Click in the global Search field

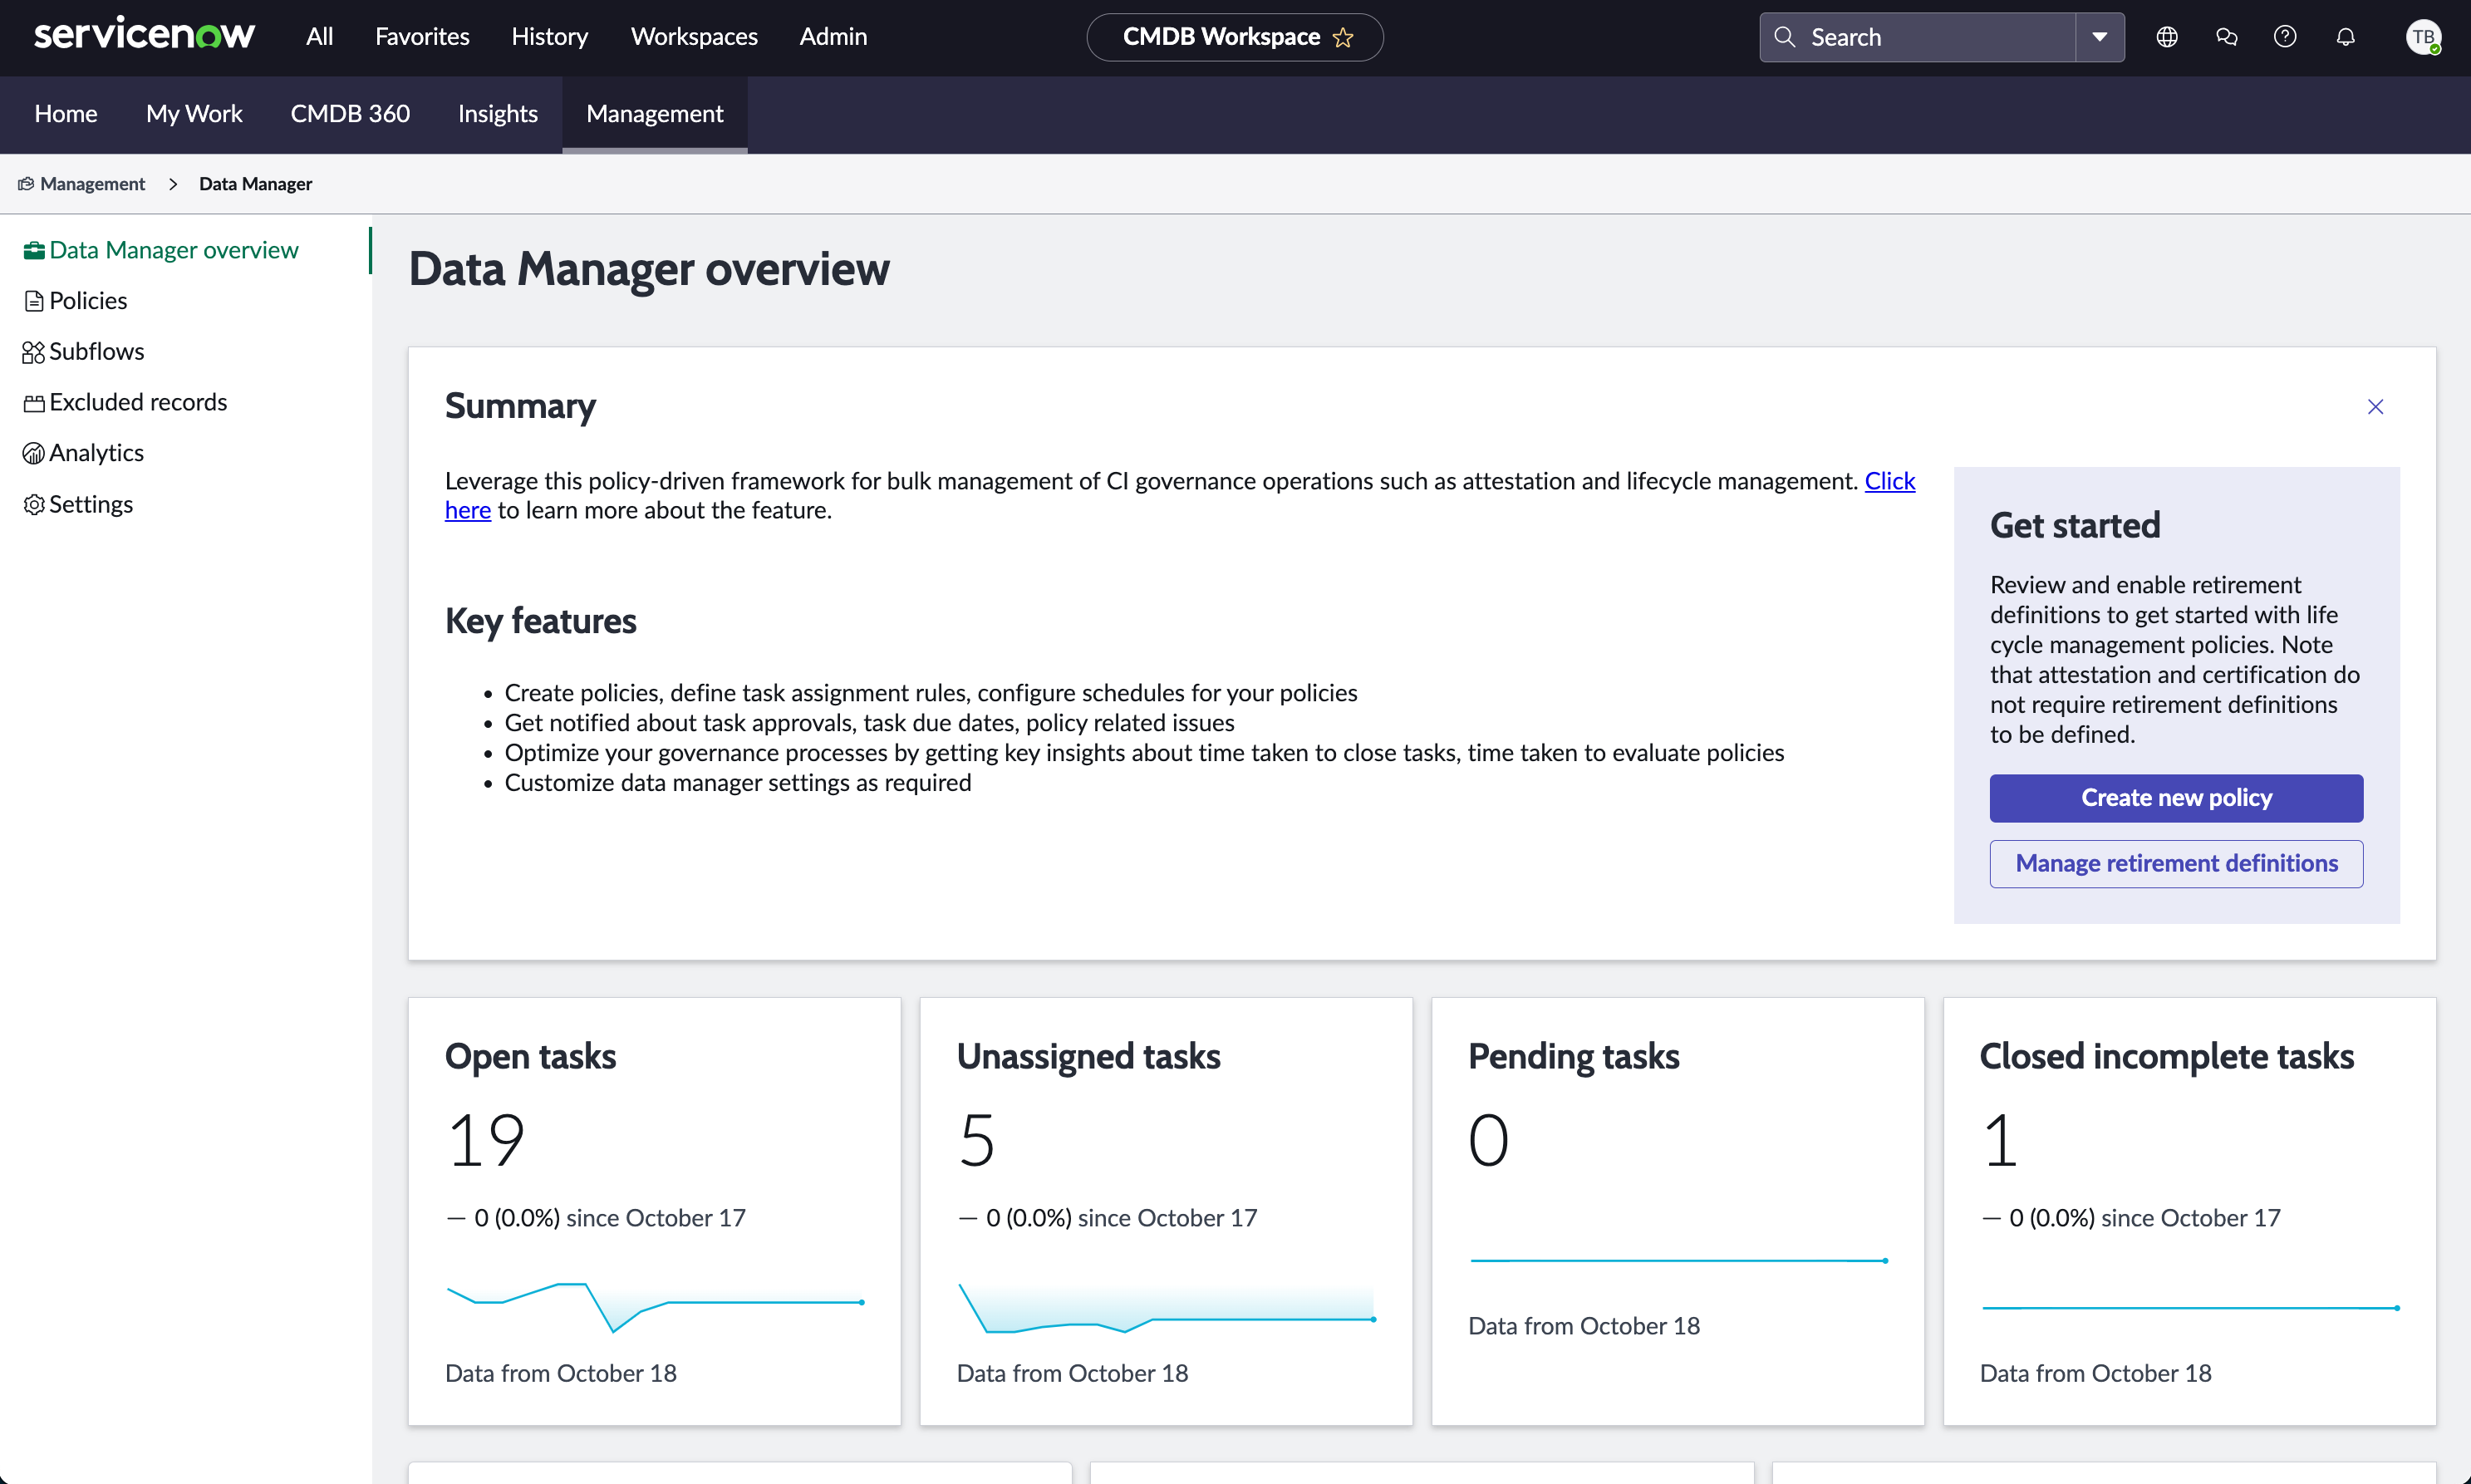1930,37
